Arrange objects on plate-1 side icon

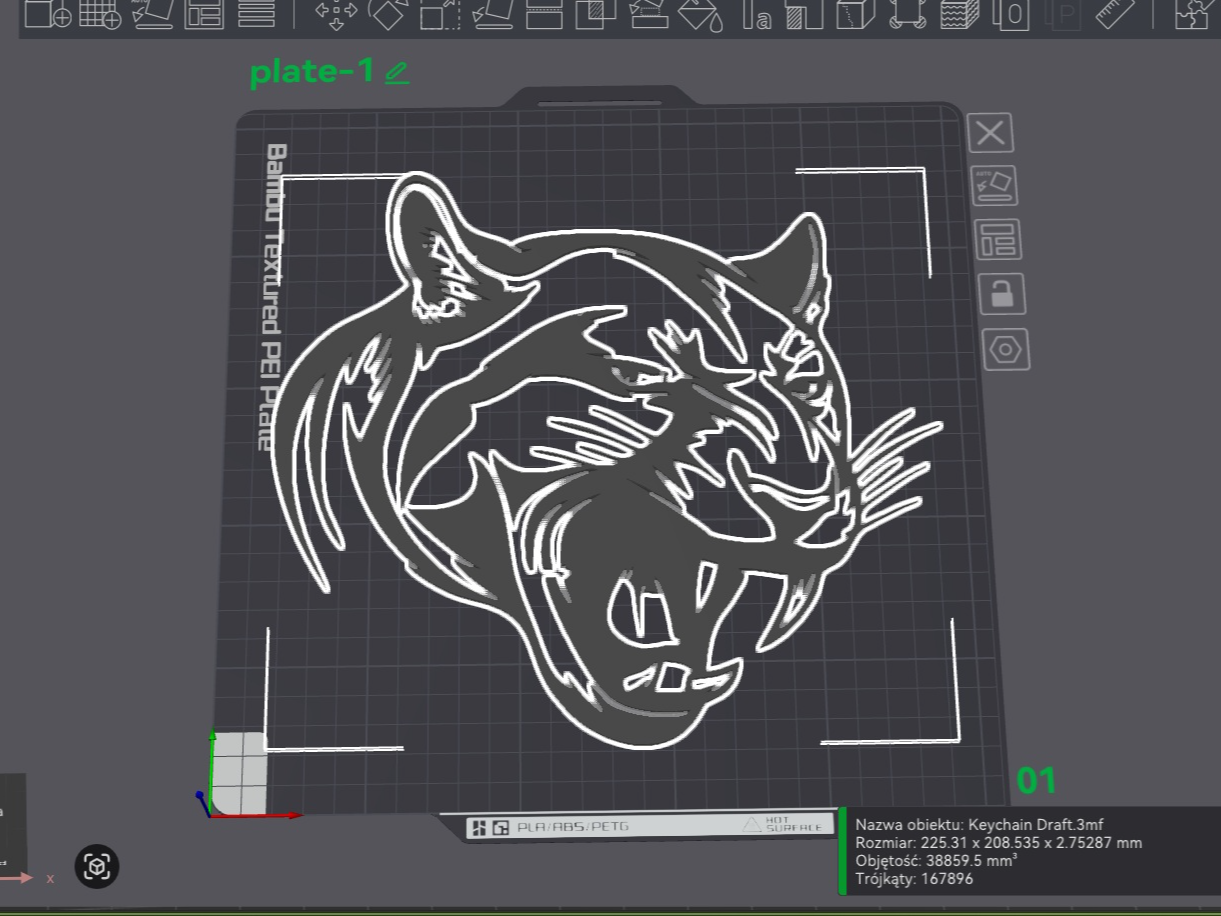998,240
